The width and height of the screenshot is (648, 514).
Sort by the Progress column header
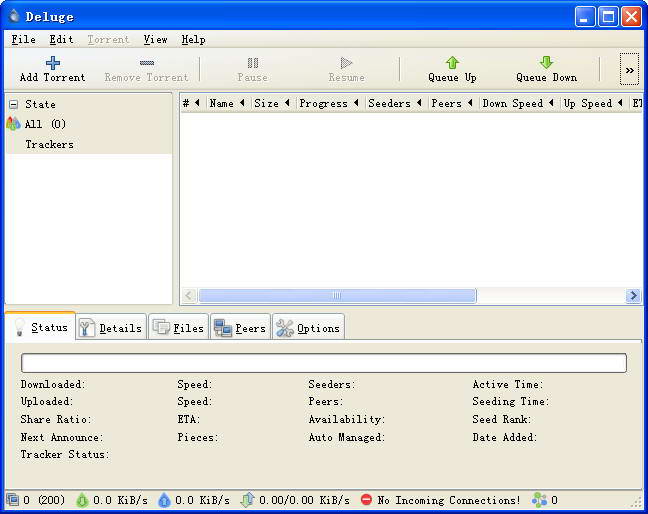tap(329, 103)
